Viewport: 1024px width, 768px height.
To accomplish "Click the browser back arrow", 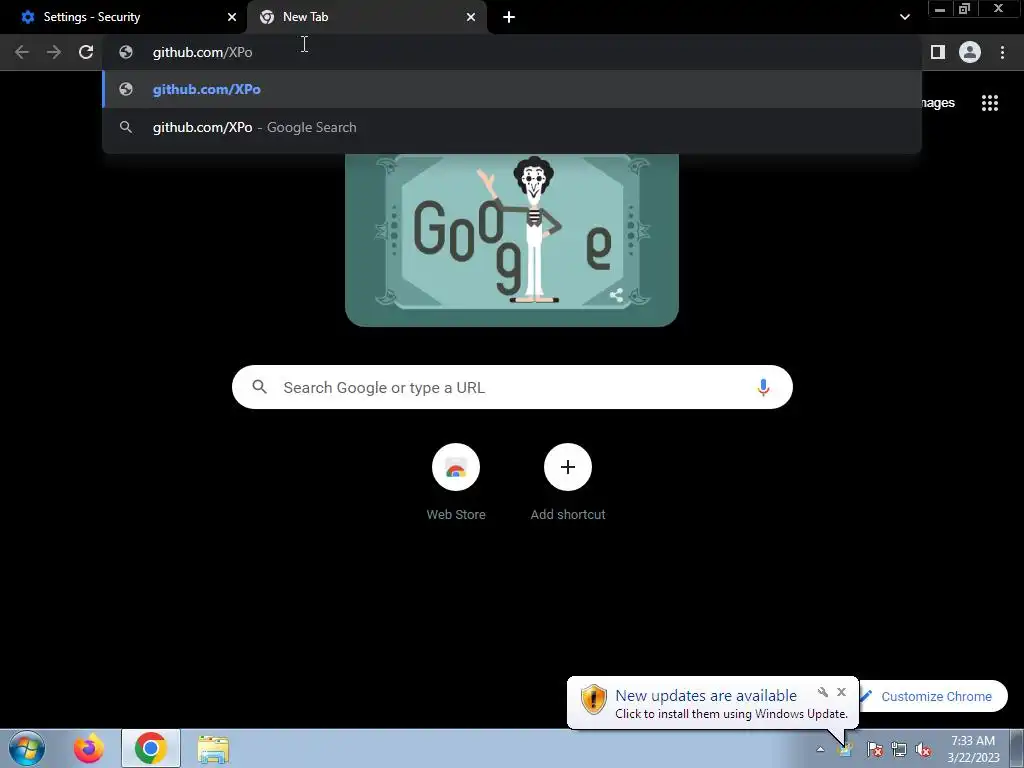I will coord(22,52).
